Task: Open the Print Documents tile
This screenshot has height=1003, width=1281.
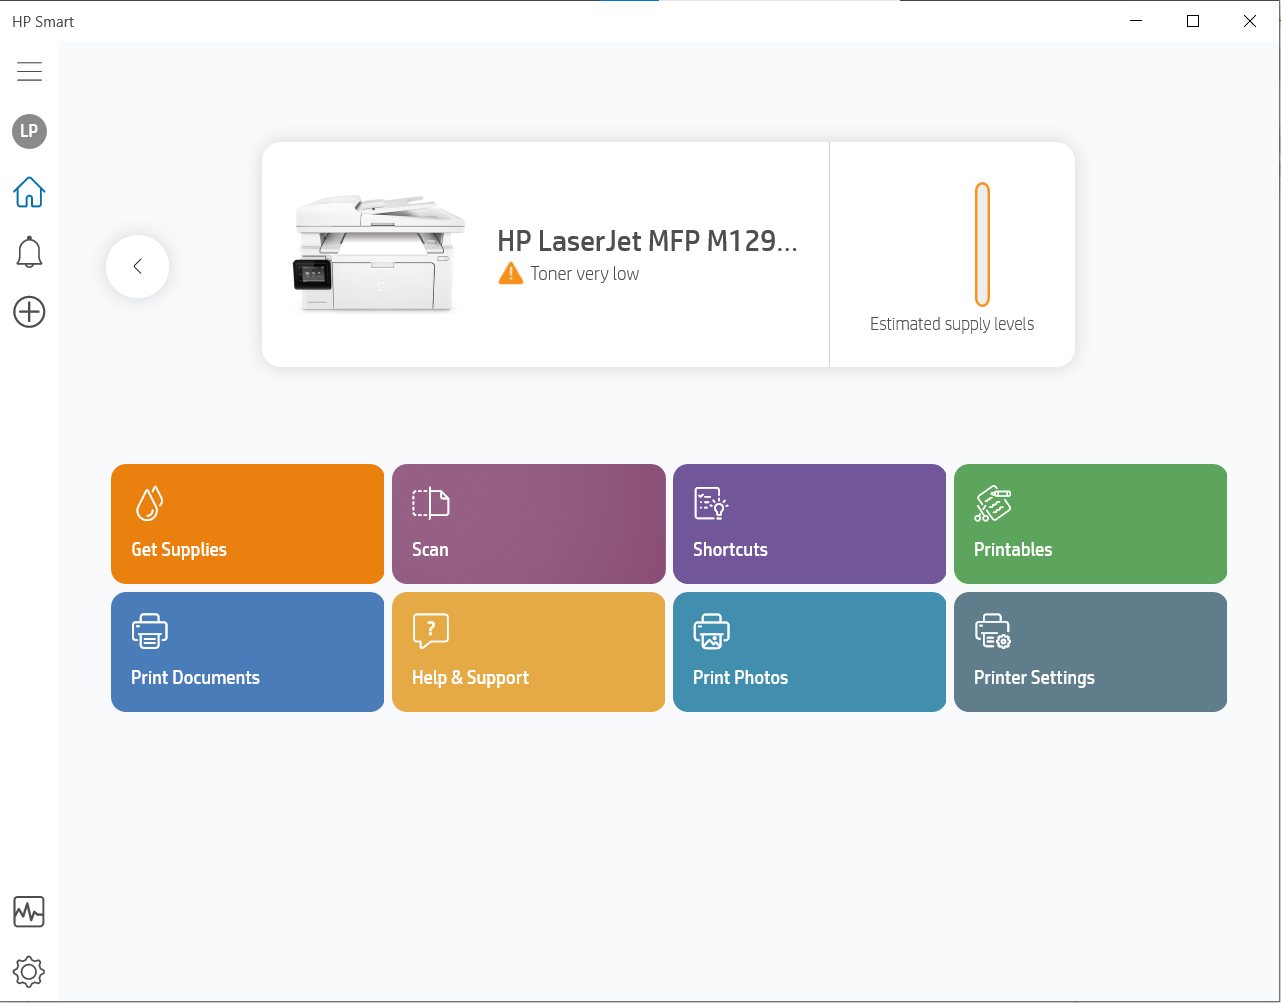Action: [x=247, y=652]
